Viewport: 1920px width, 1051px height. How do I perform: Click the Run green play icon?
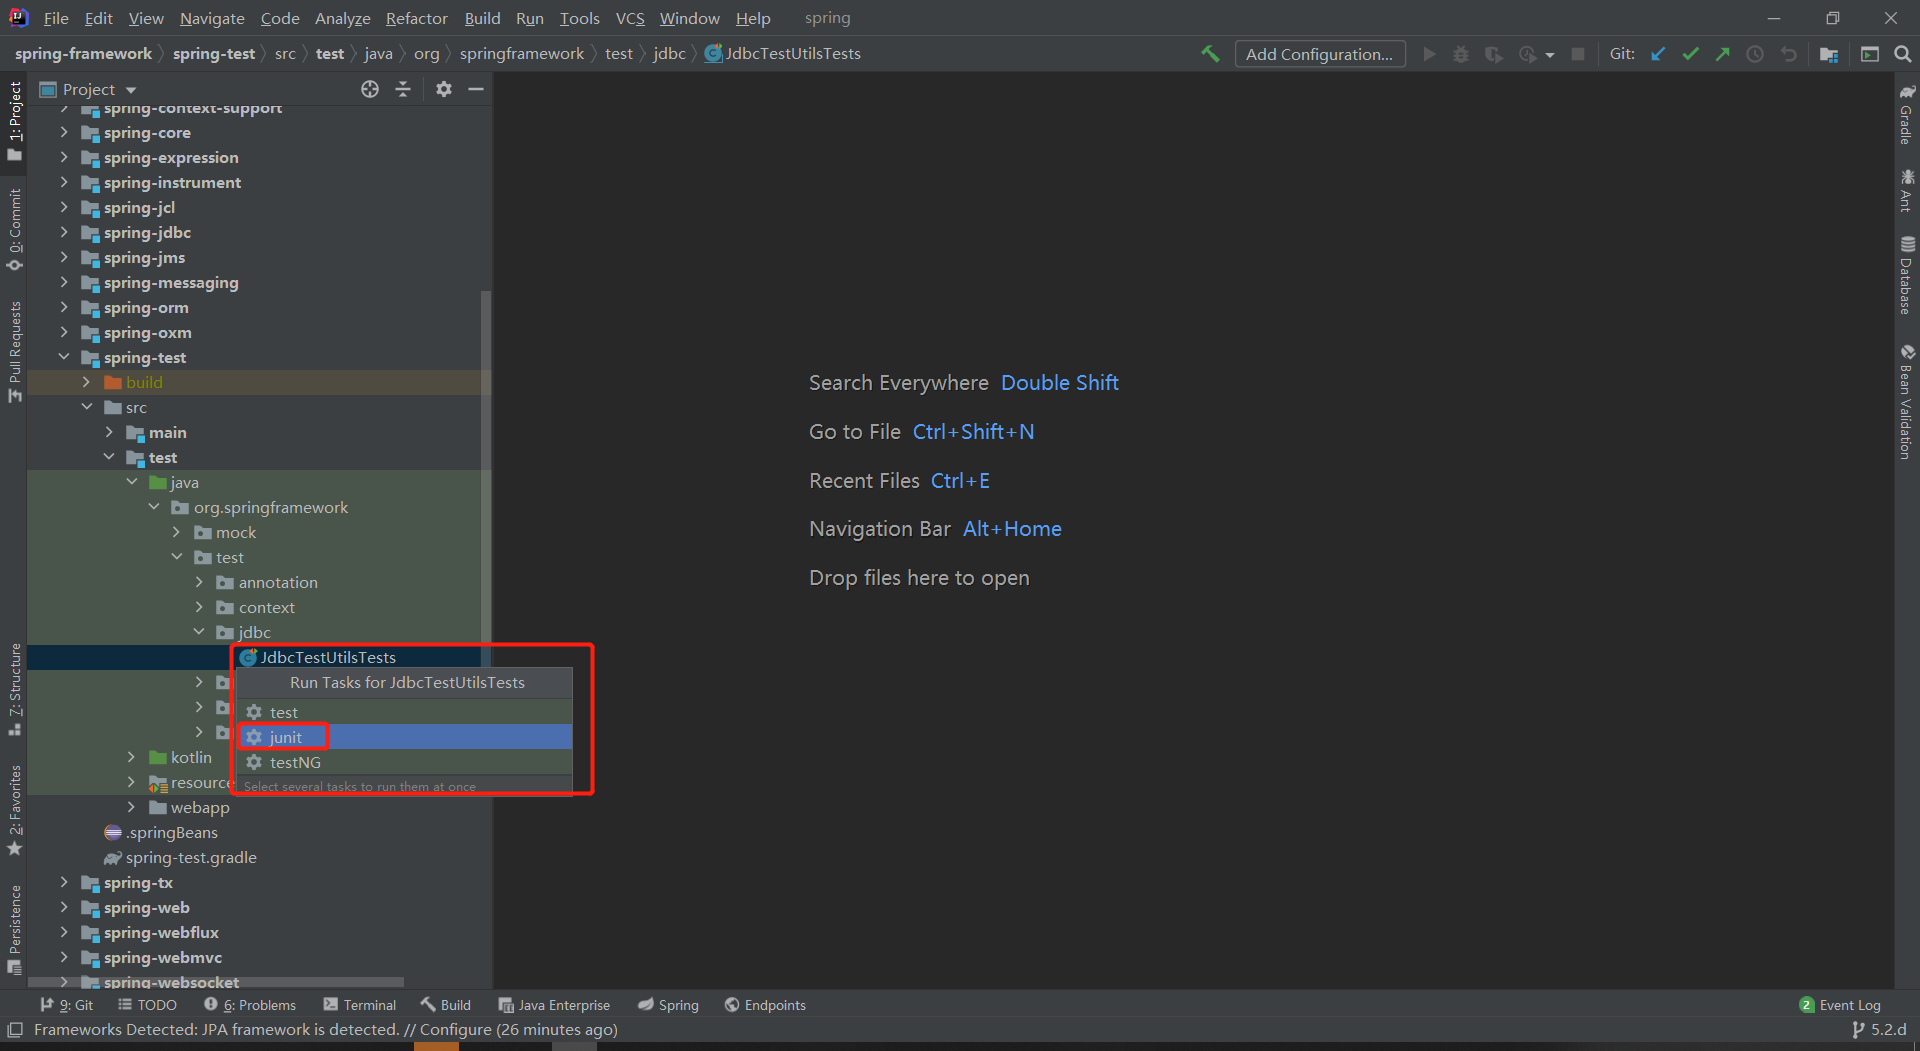point(1429,54)
